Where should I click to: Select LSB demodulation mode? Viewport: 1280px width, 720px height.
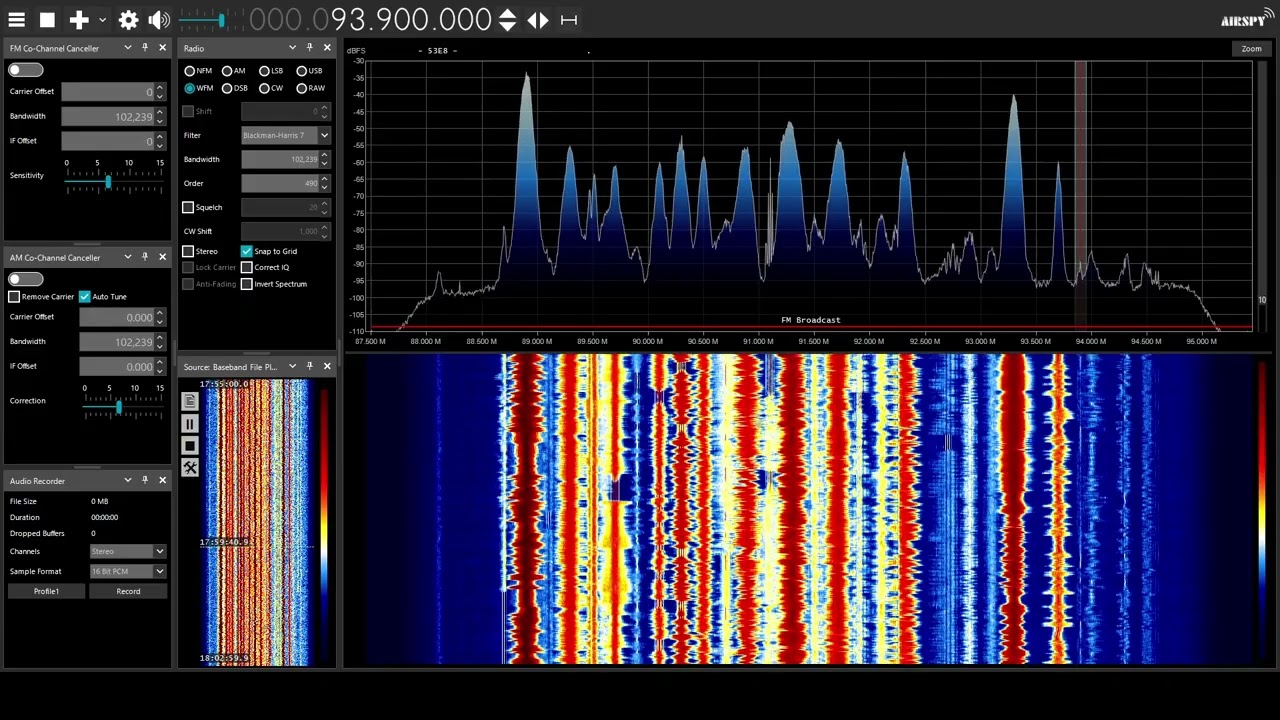pos(264,71)
